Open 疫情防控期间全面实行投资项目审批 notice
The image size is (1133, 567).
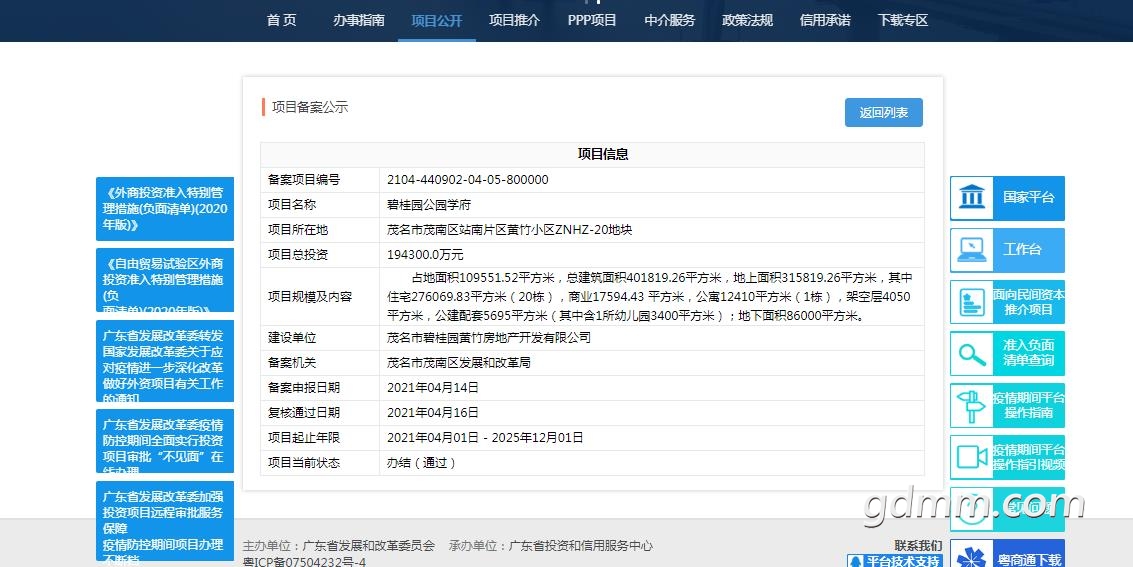pos(165,441)
